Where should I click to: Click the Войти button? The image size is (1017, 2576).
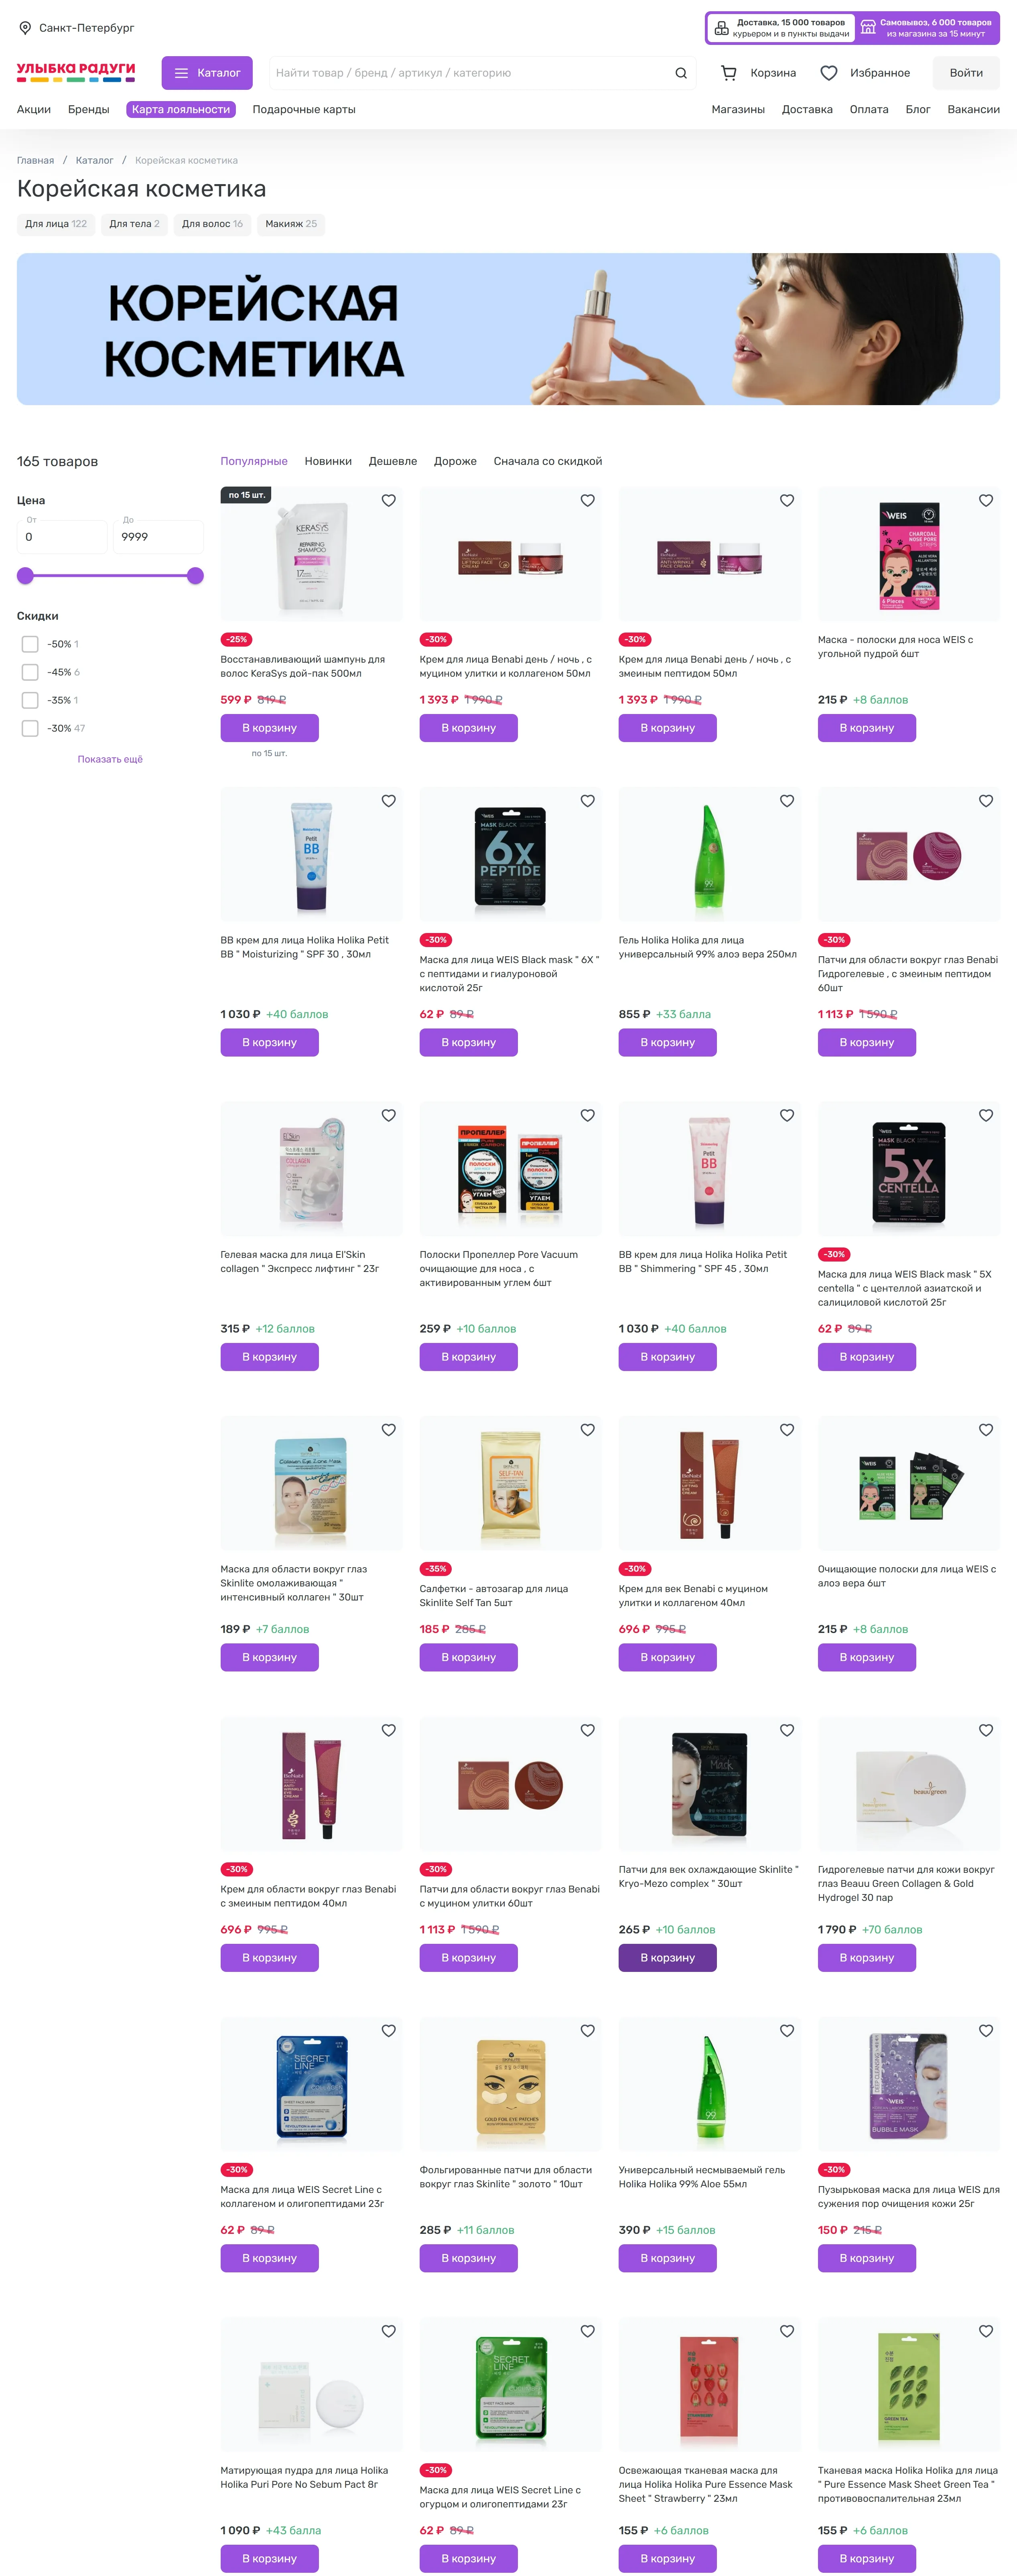pyautogui.click(x=966, y=73)
